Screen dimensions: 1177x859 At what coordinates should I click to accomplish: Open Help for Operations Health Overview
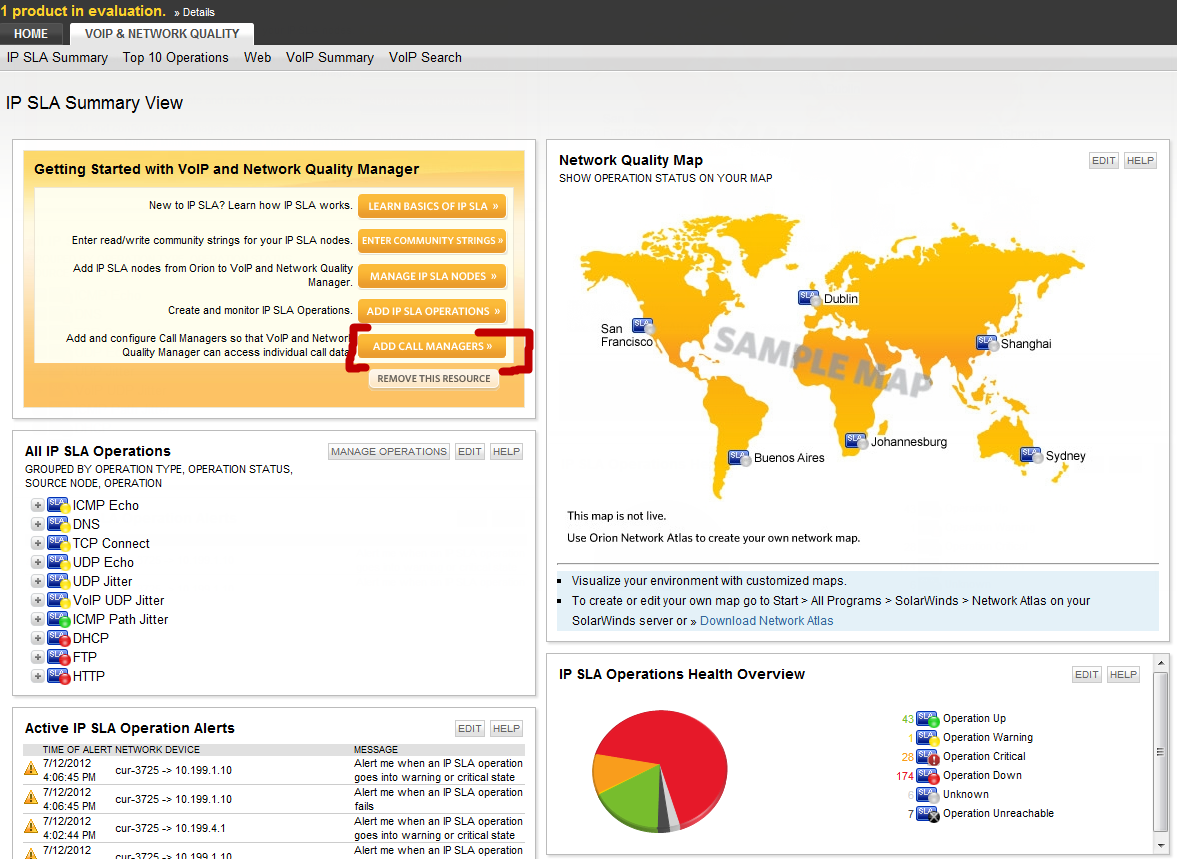tap(1123, 674)
